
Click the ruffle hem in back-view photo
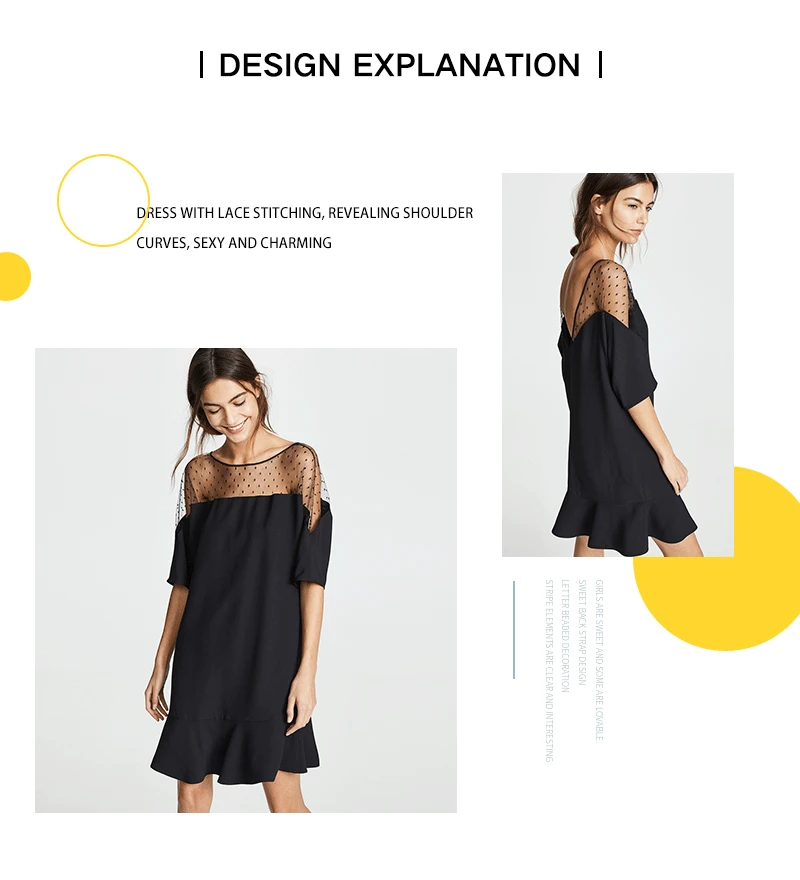(x=624, y=517)
